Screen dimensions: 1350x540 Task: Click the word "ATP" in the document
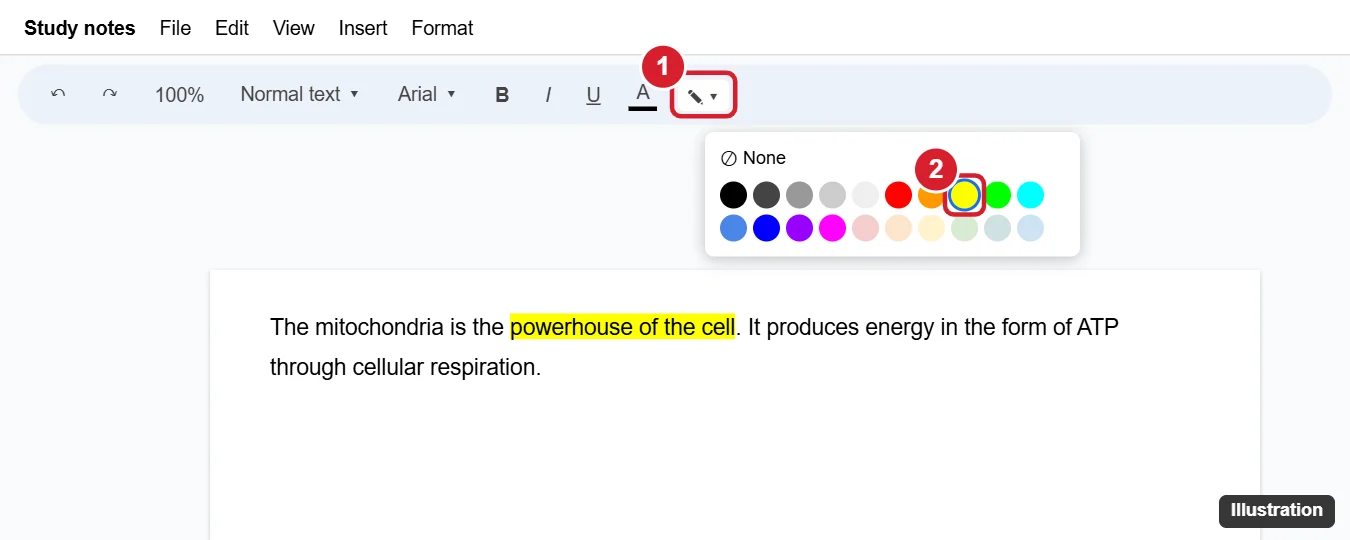tap(1098, 327)
